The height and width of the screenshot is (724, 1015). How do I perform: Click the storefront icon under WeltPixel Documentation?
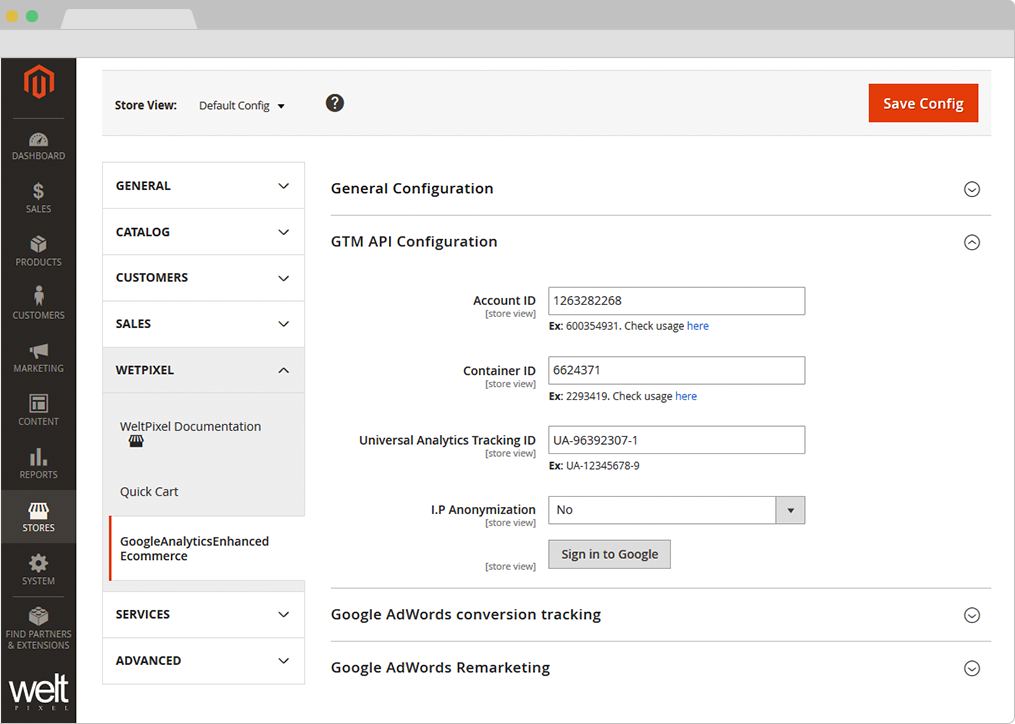136,442
